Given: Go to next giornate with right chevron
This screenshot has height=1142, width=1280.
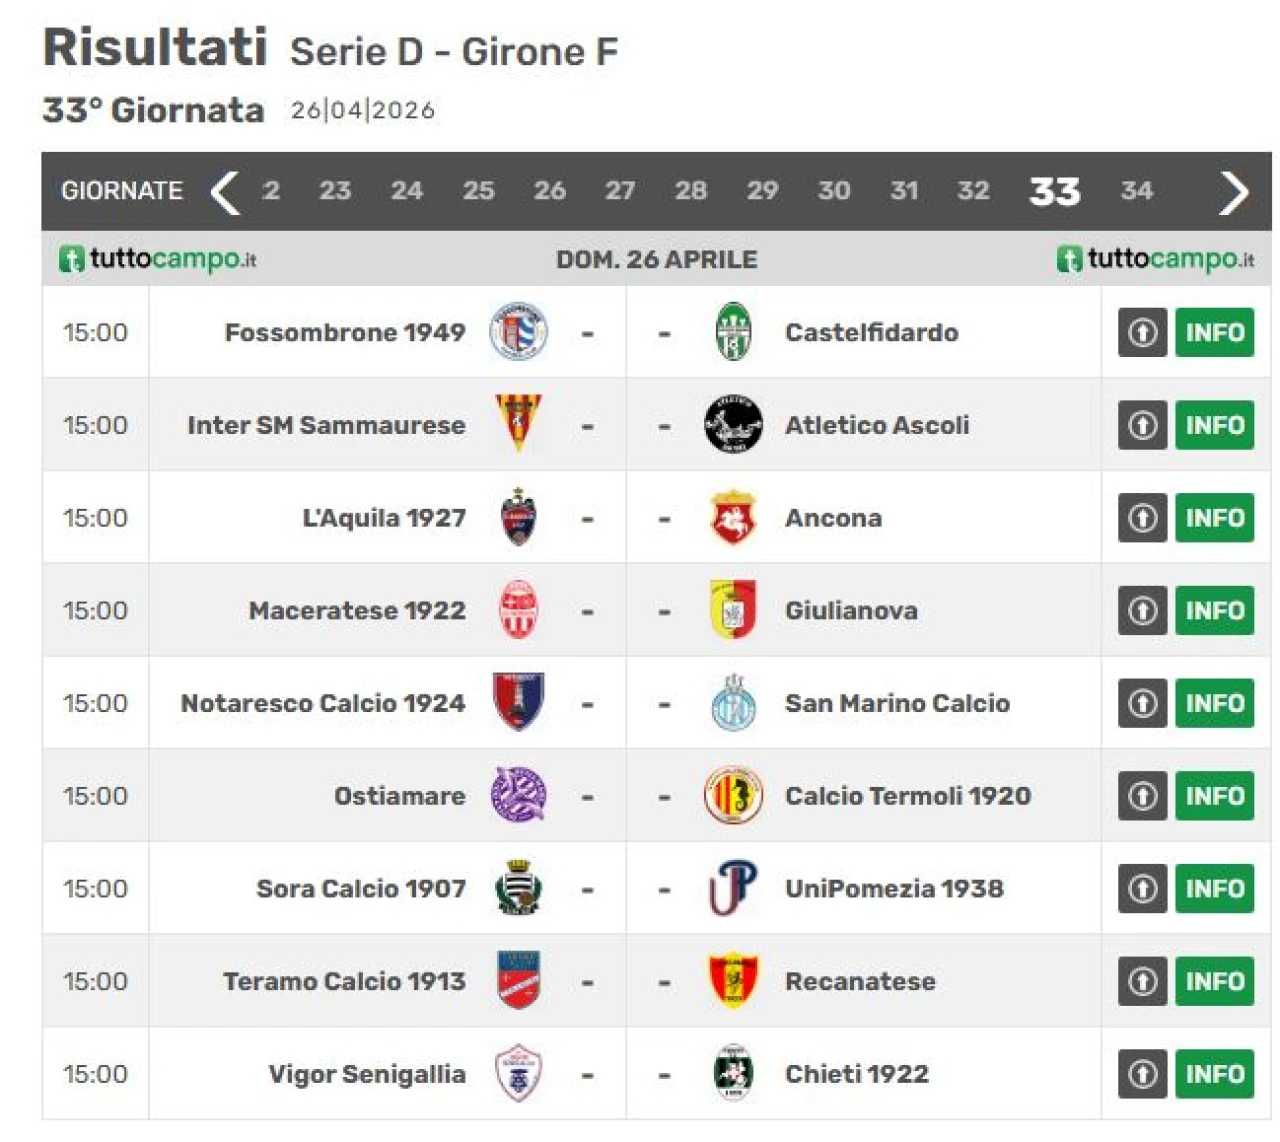Looking at the screenshot, I should (x=1233, y=192).
